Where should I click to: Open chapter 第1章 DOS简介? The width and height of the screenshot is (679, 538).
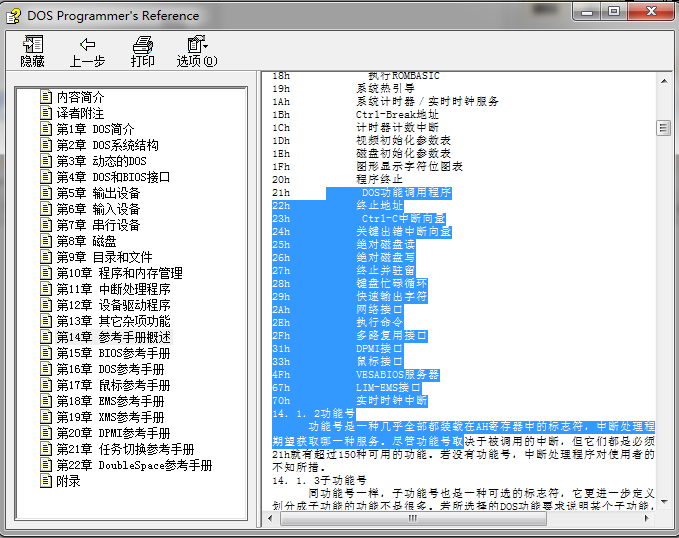click(x=95, y=129)
